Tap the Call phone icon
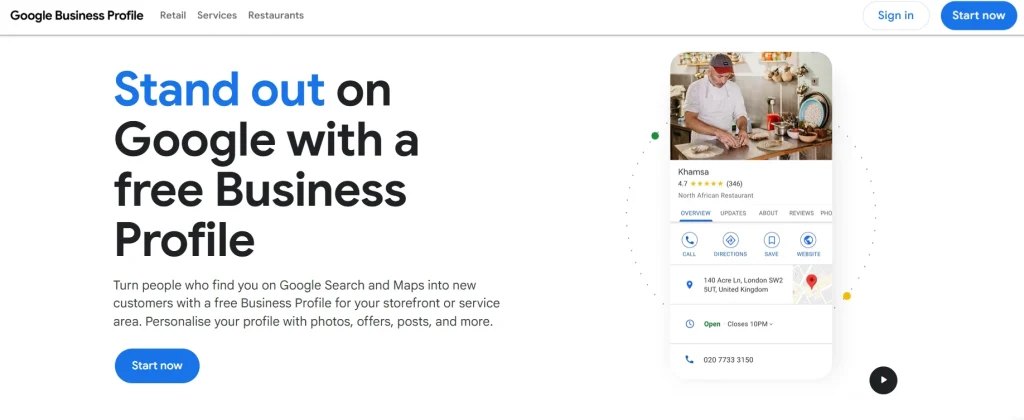The width and height of the screenshot is (1024, 420). pyautogui.click(x=689, y=240)
